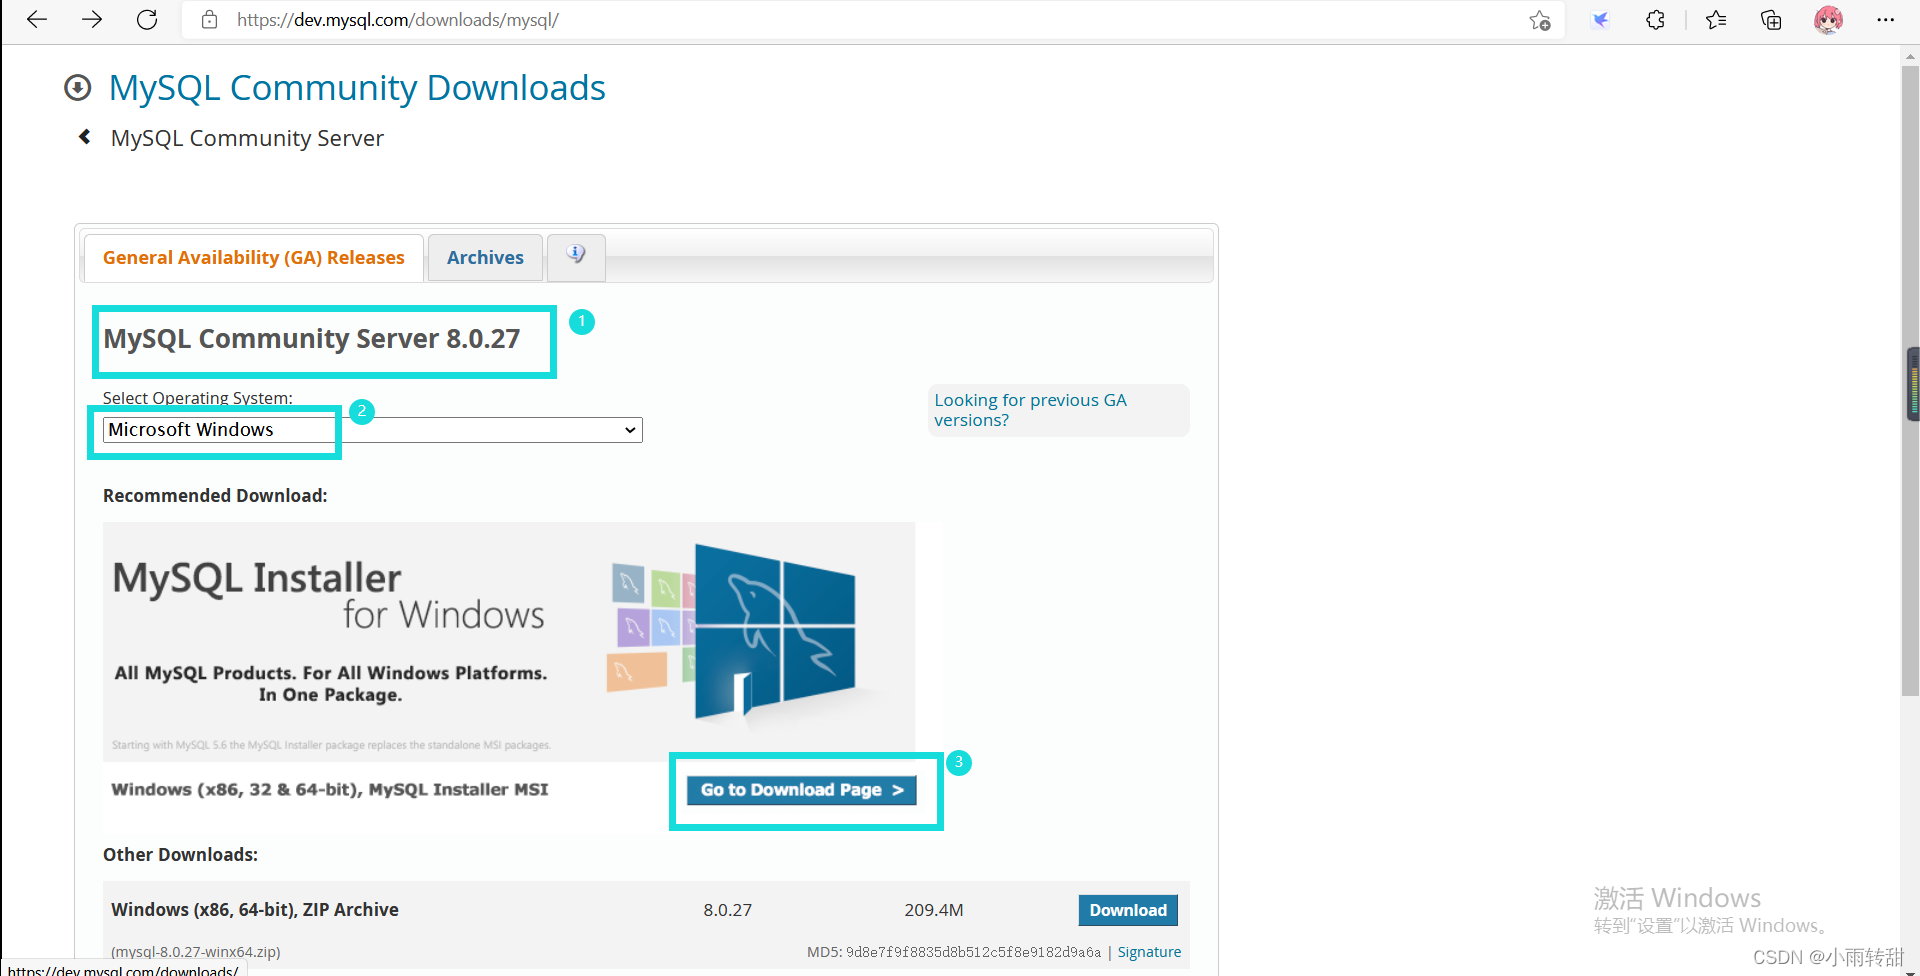This screenshot has height=976, width=1920.
Task: Reload the page with refresh icon
Action: click(147, 20)
